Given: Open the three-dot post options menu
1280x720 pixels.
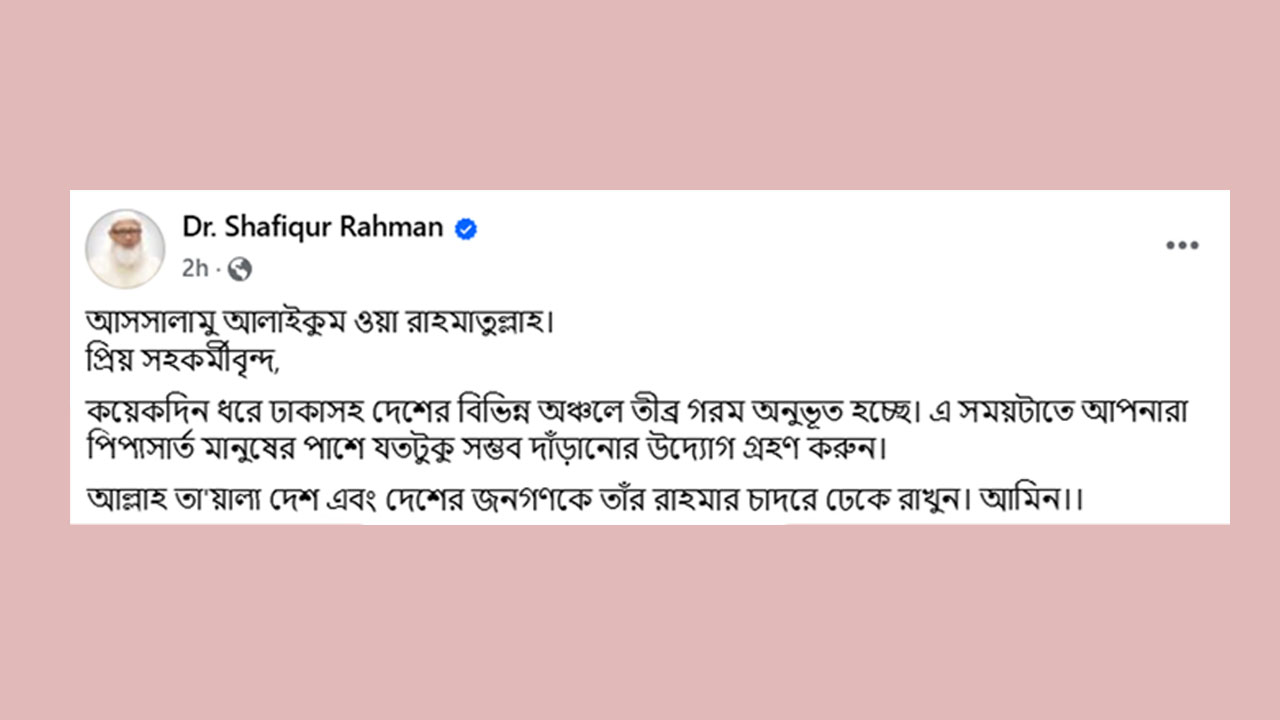Looking at the screenshot, I should click(x=1182, y=246).
